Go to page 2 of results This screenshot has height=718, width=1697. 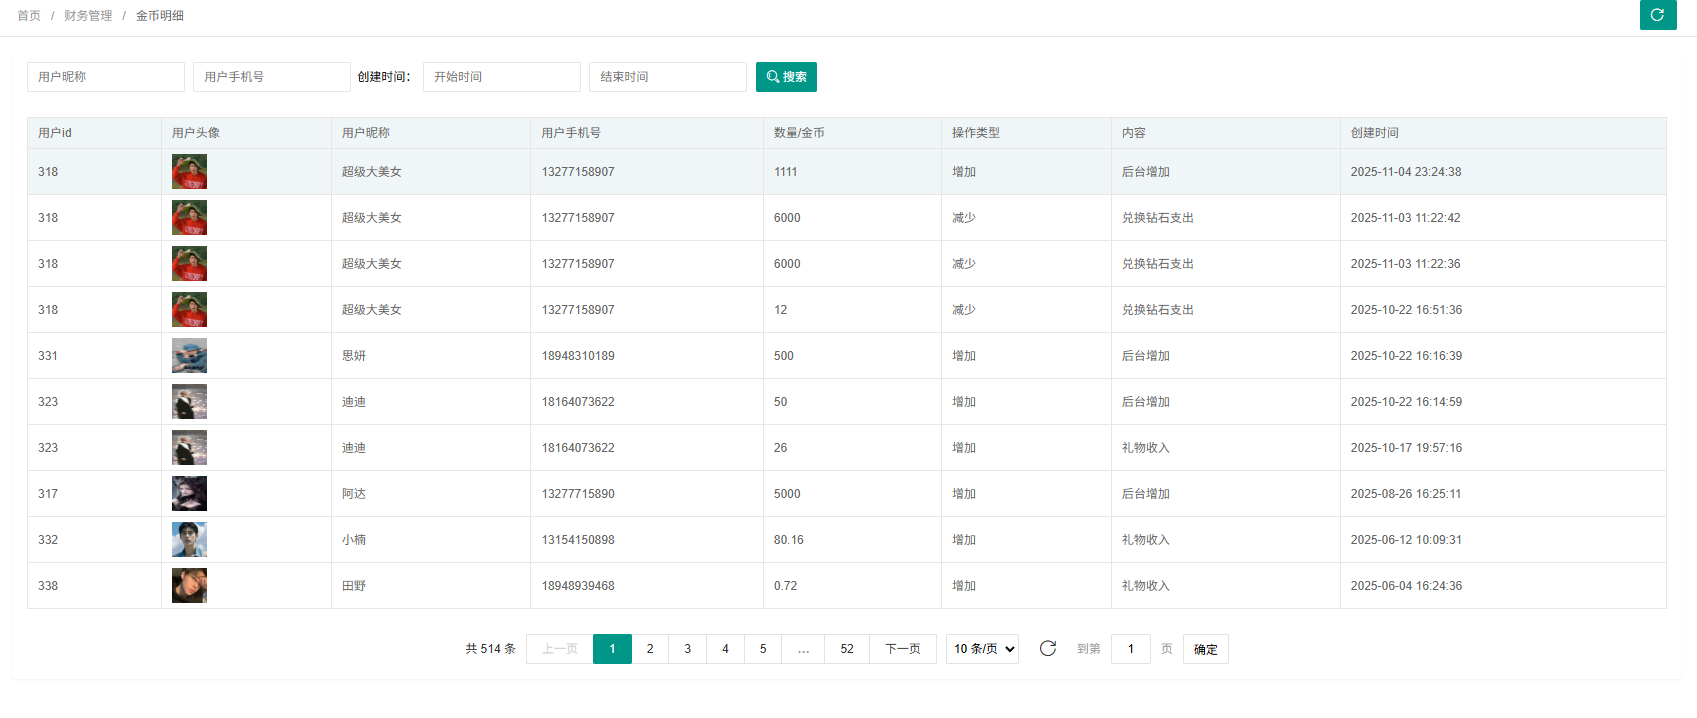[650, 649]
